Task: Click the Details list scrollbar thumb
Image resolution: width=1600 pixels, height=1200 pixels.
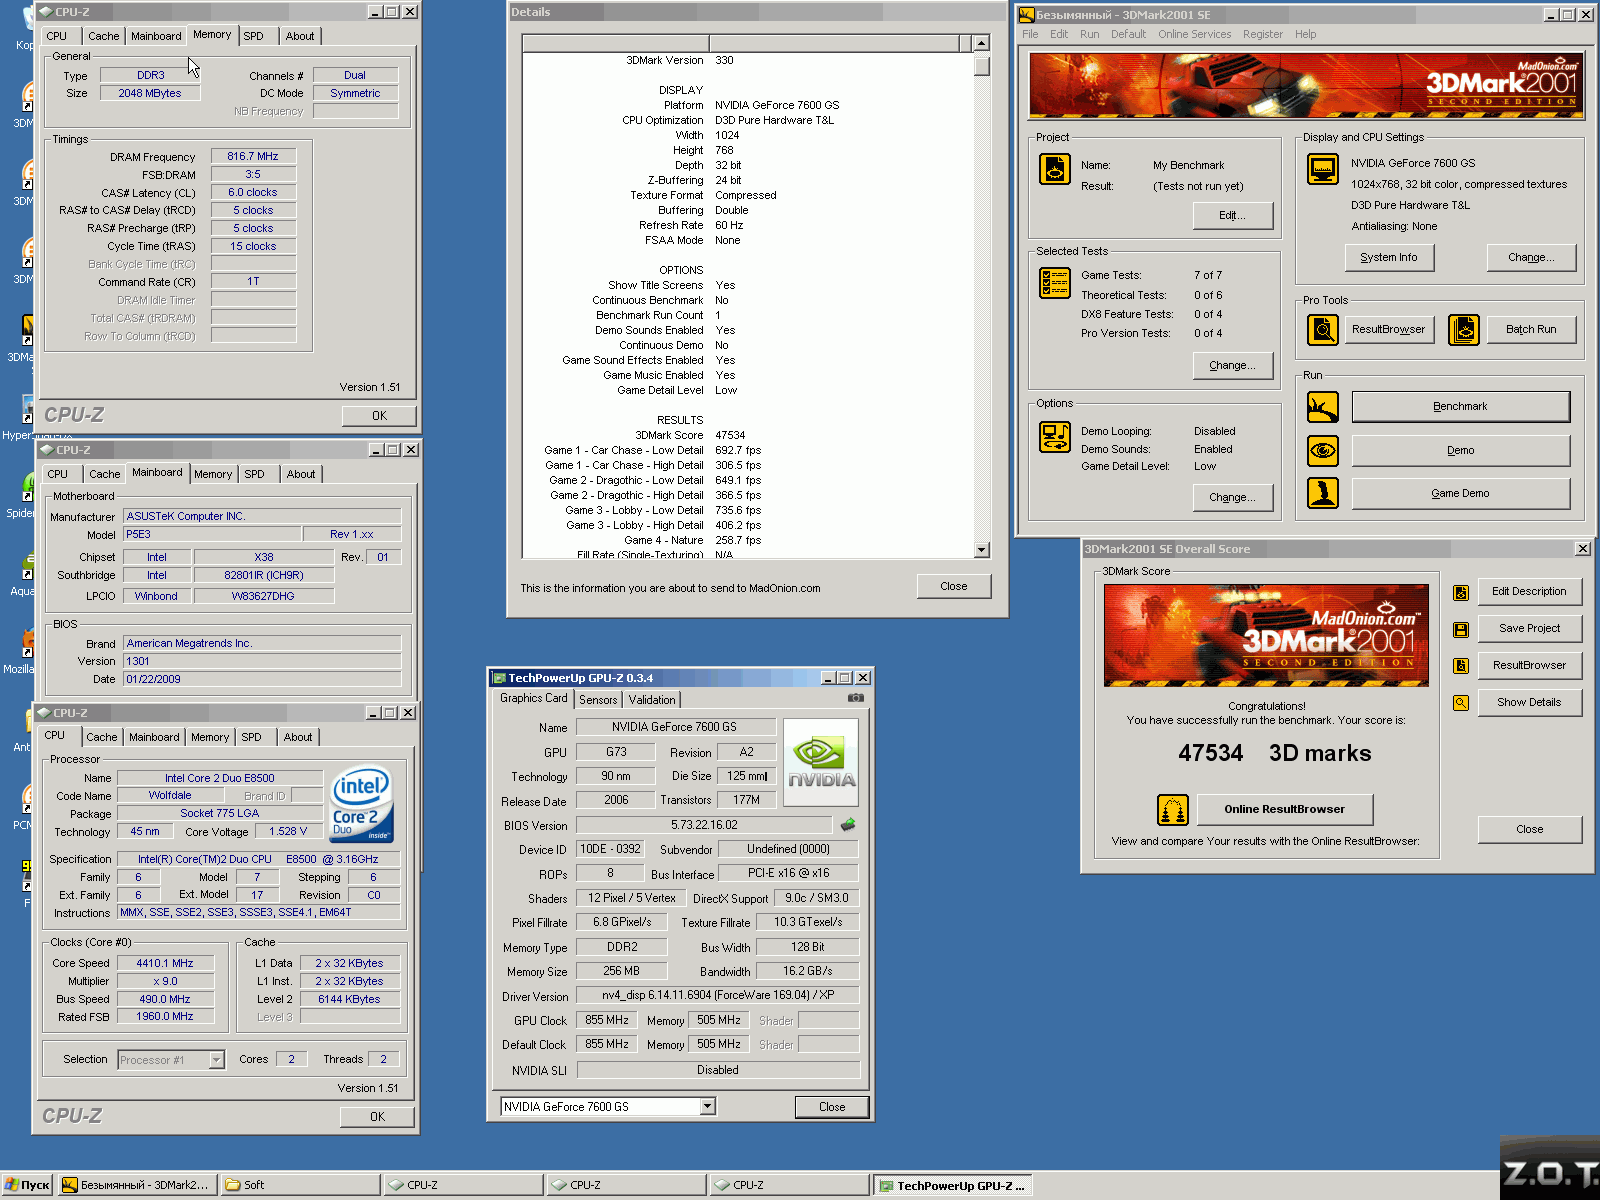Action: pos(981,65)
